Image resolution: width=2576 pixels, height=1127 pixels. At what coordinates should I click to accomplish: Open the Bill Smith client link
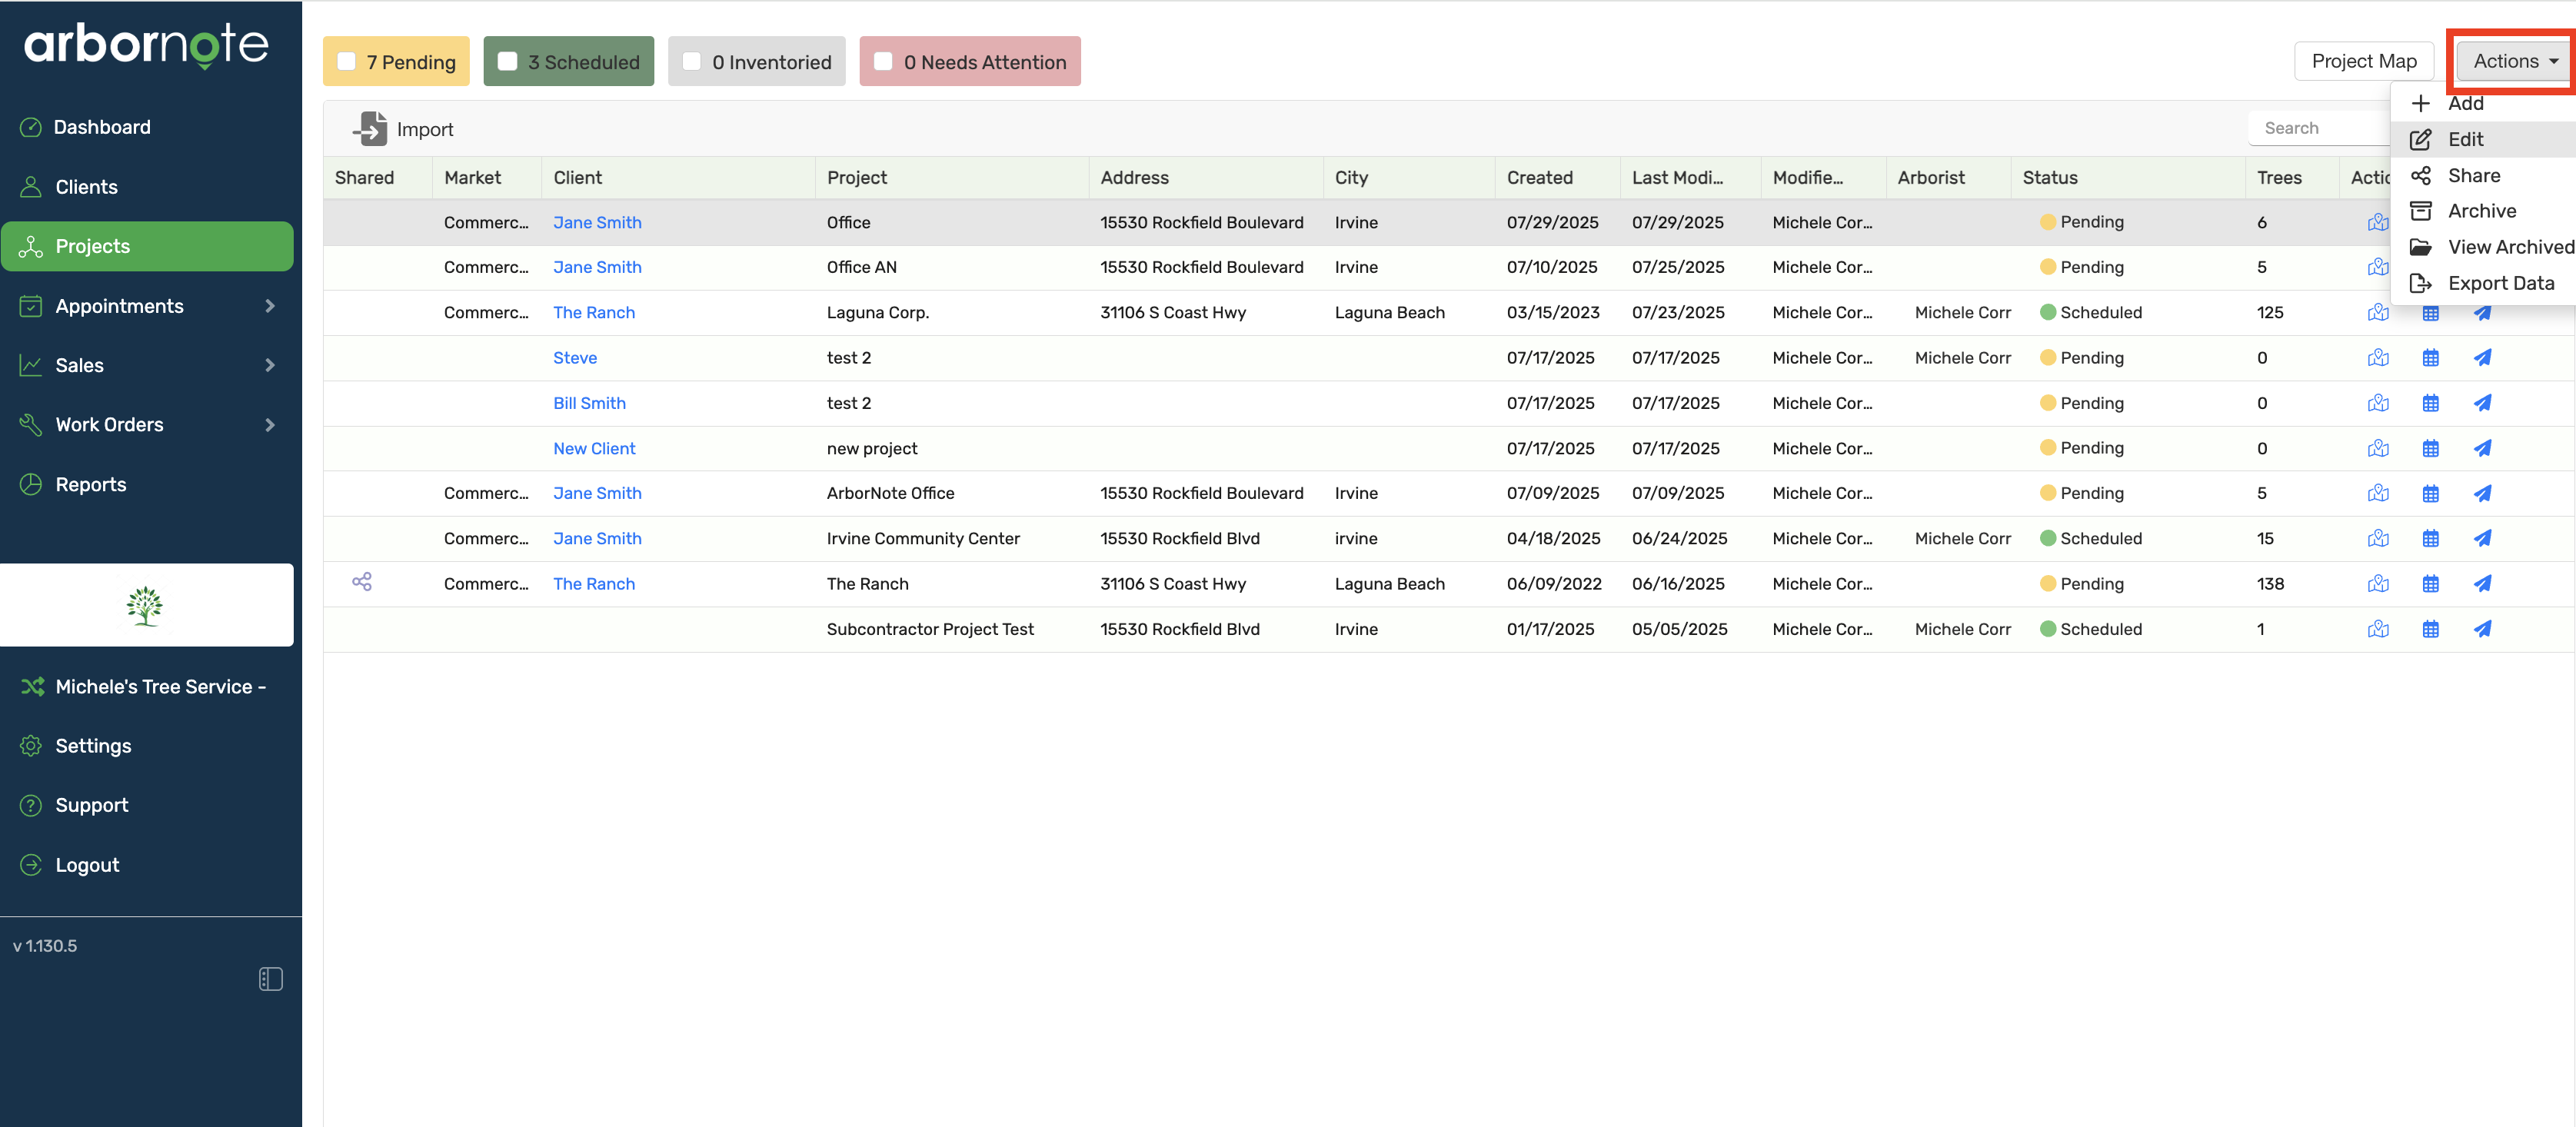(x=589, y=403)
